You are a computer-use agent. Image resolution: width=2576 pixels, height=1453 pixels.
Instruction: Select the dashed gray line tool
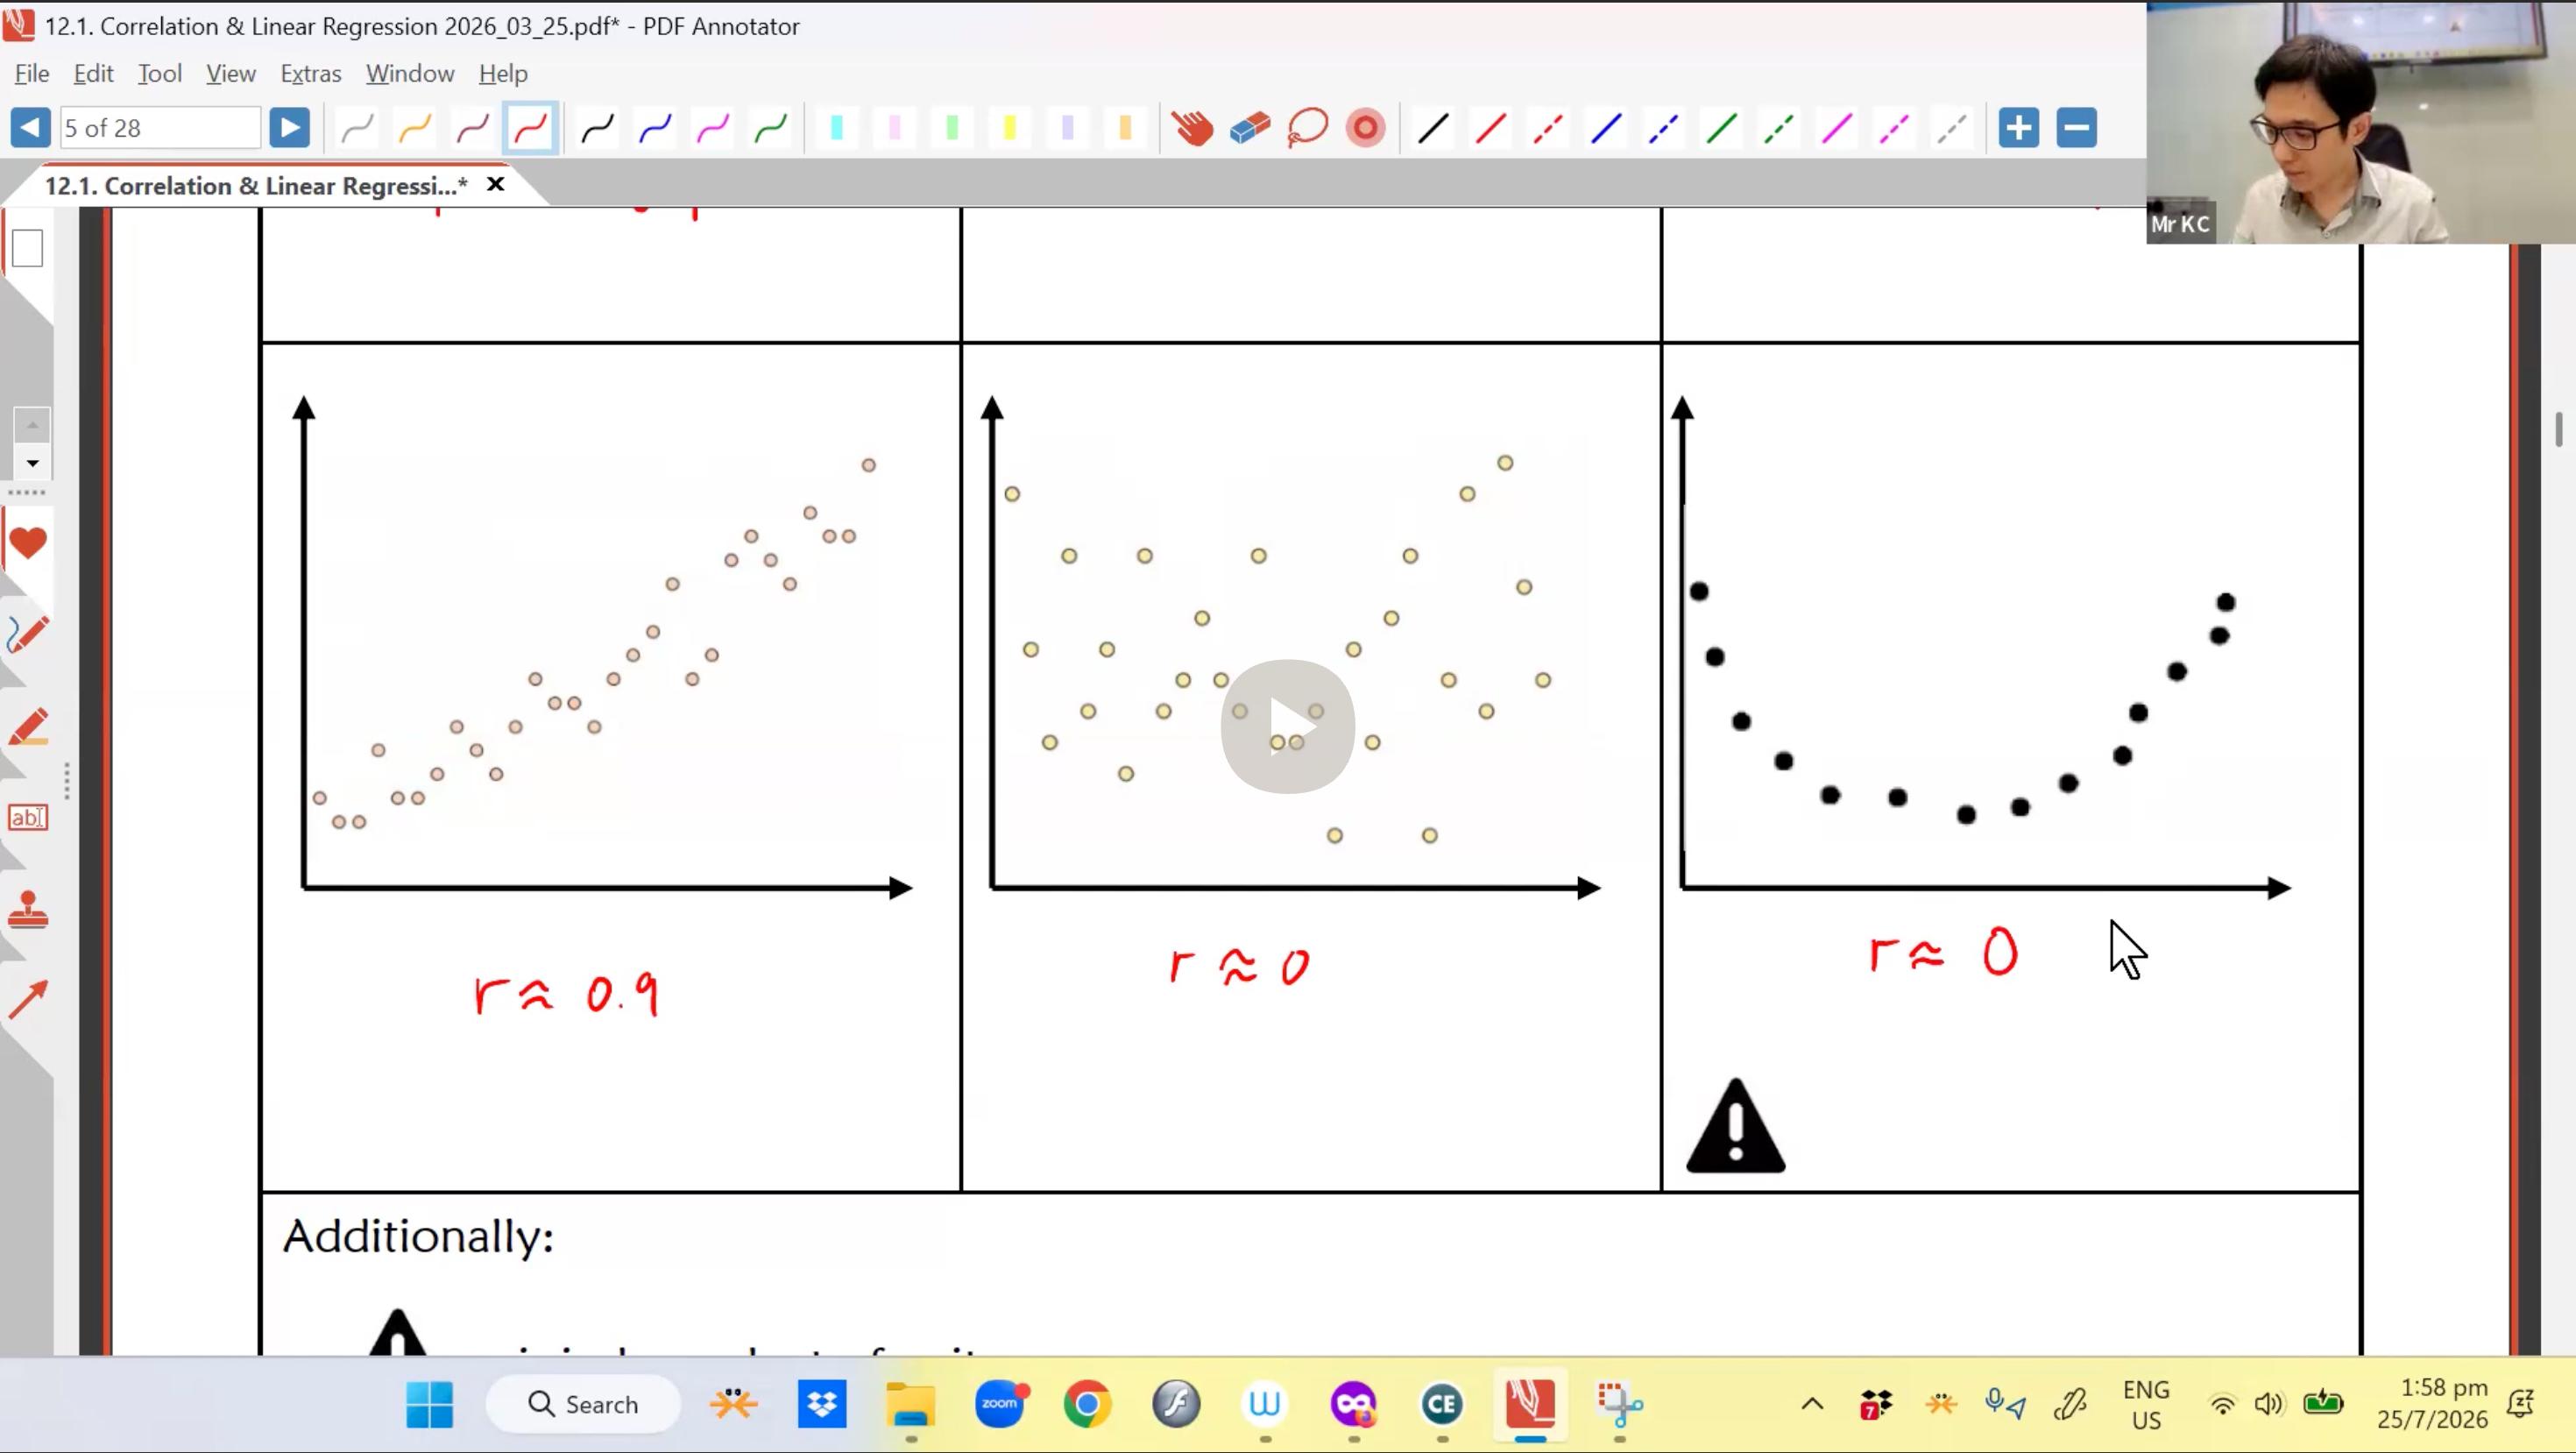point(1951,128)
